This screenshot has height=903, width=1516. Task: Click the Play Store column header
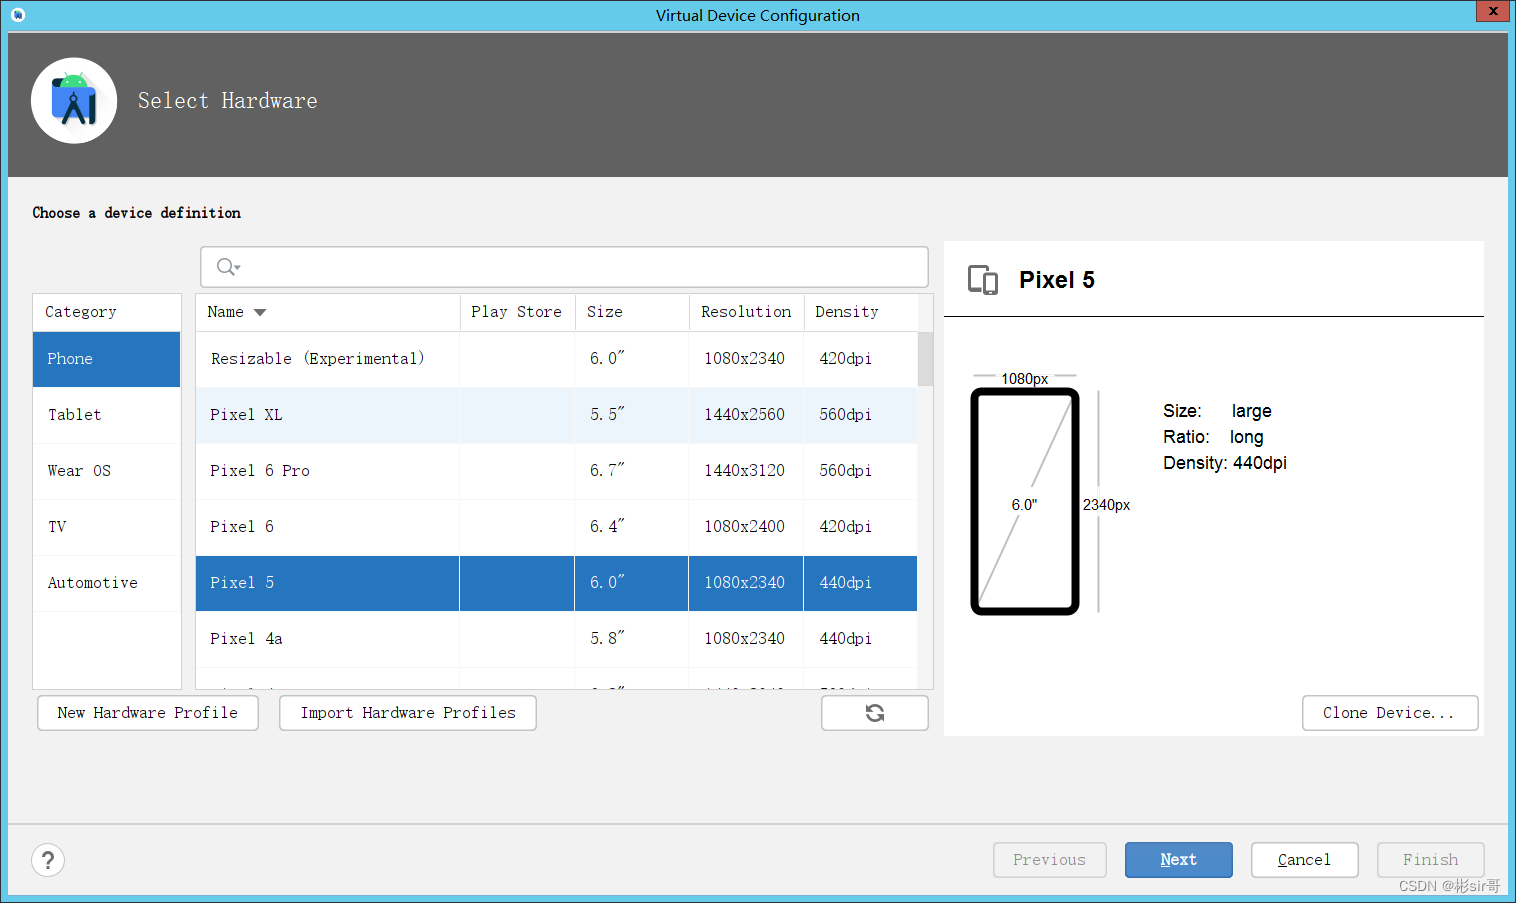click(x=517, y=312)
